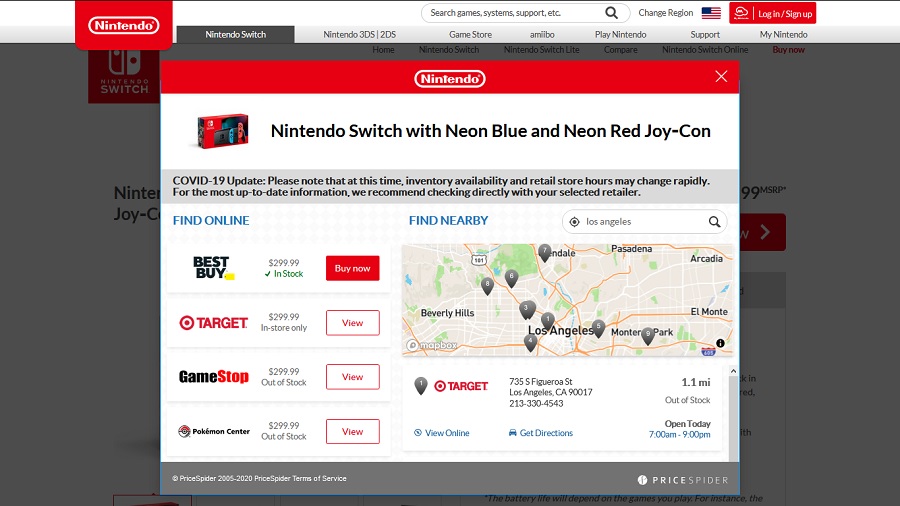Open the Nintendo 3DS | 2DS nav tab
This screenshot has width=900, height=506.
click(359, 34)
